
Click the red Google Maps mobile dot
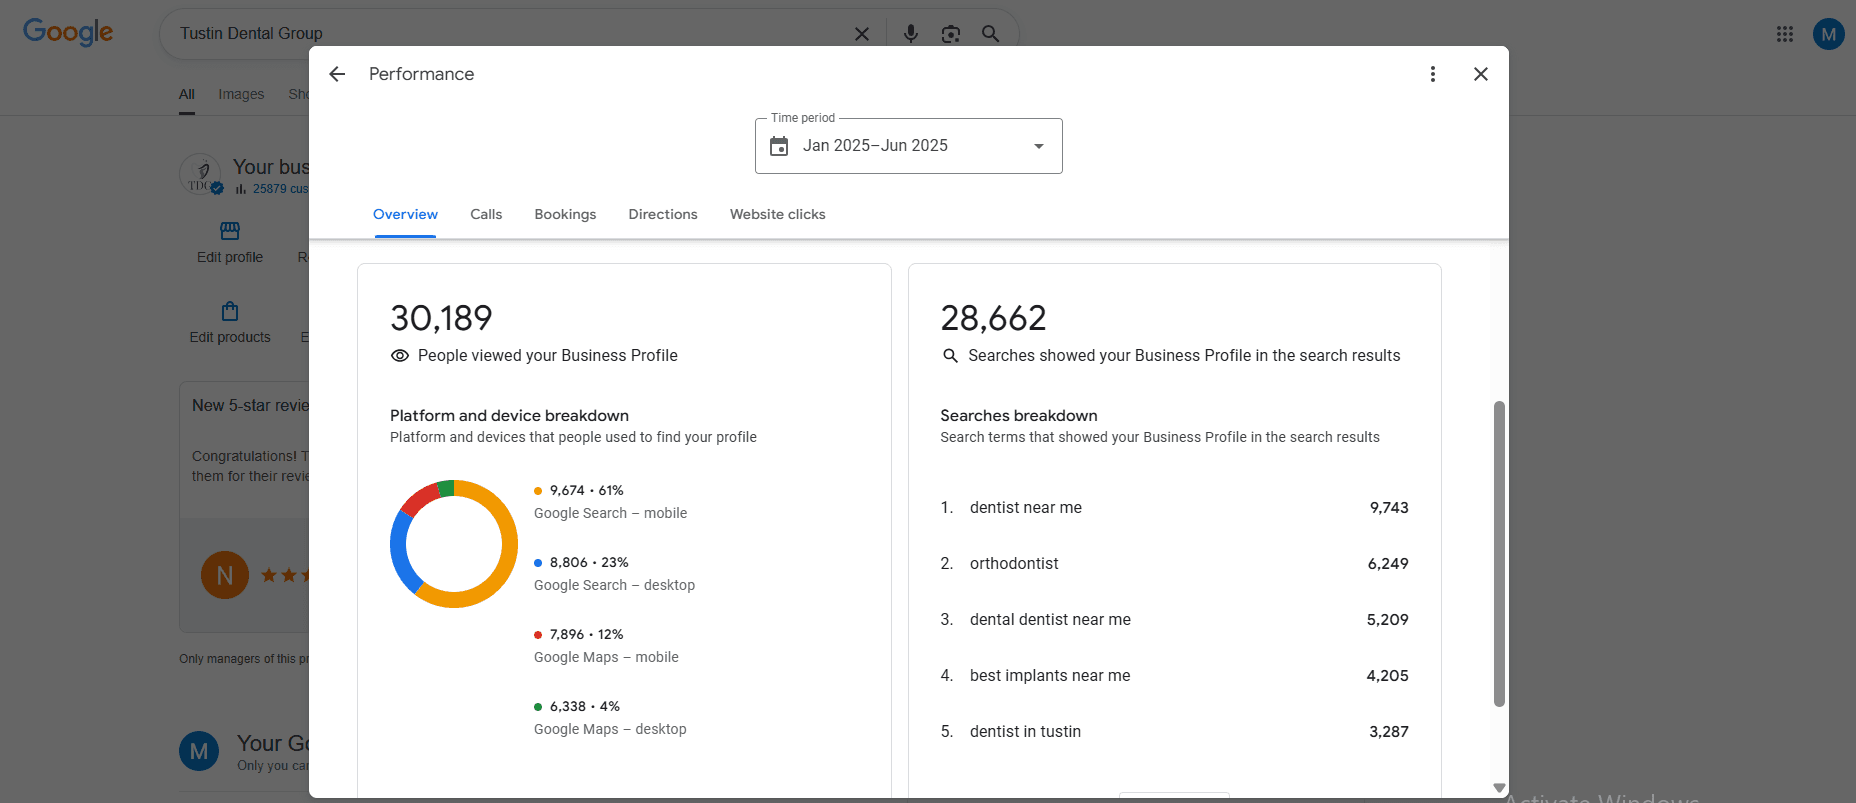pos(538,635)
